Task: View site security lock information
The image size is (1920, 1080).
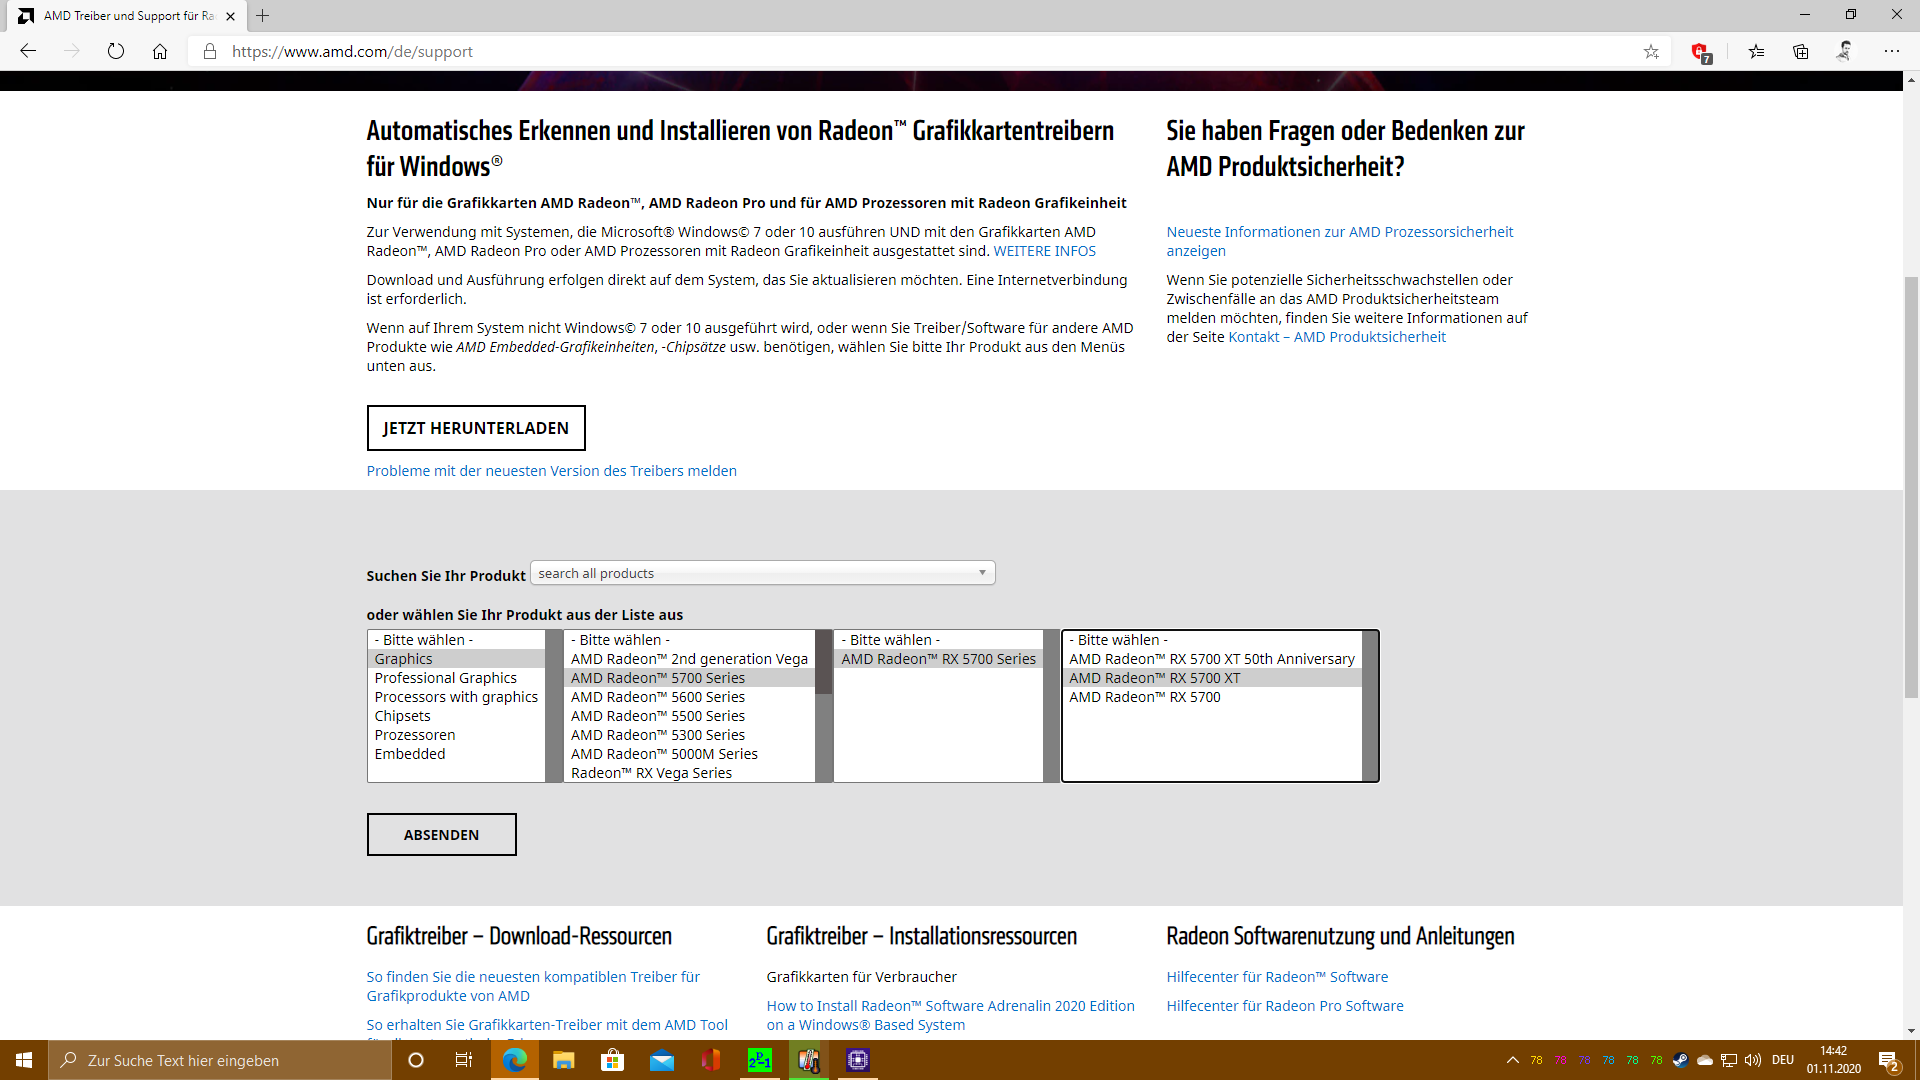Action: pos(210,51)
